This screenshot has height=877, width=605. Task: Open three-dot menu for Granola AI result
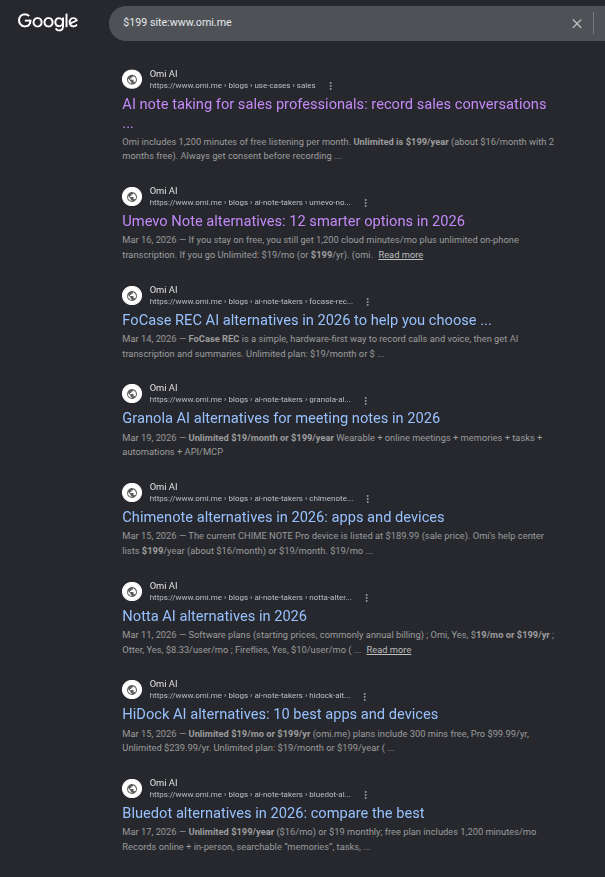click(x=365, y=400)
